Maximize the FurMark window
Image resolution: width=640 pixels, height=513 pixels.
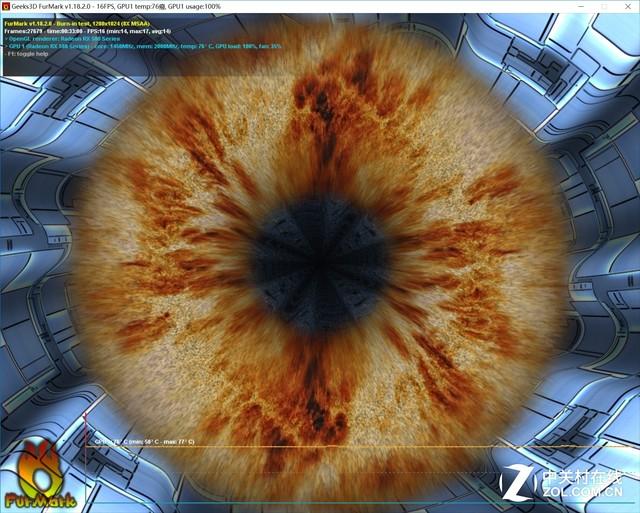coord(604,7)
